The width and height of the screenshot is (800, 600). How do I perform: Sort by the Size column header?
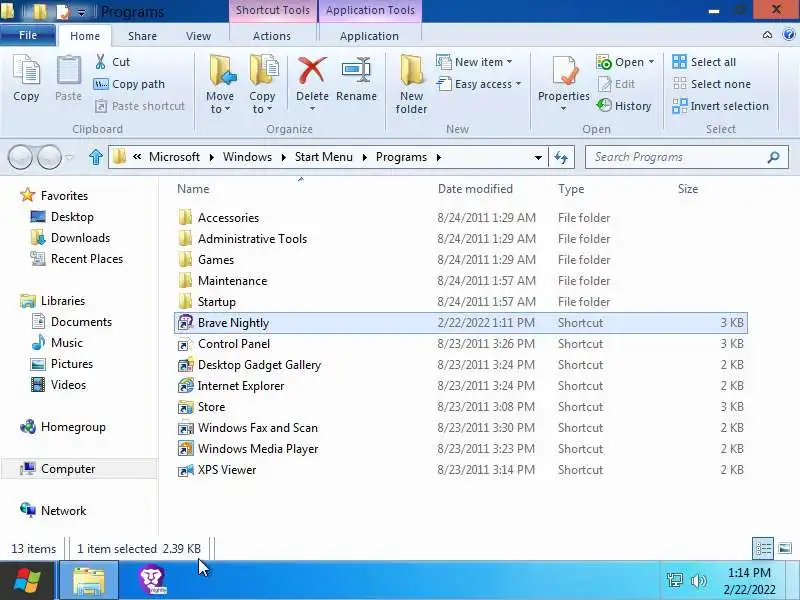(688, 189)
